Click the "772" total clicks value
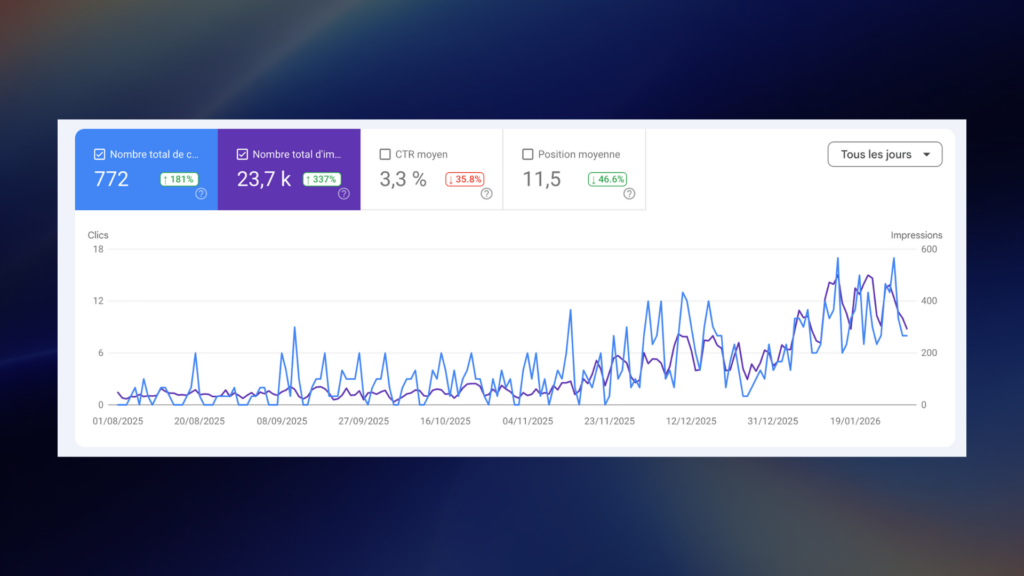This screenshot has width=1024, height=576. 110,178
